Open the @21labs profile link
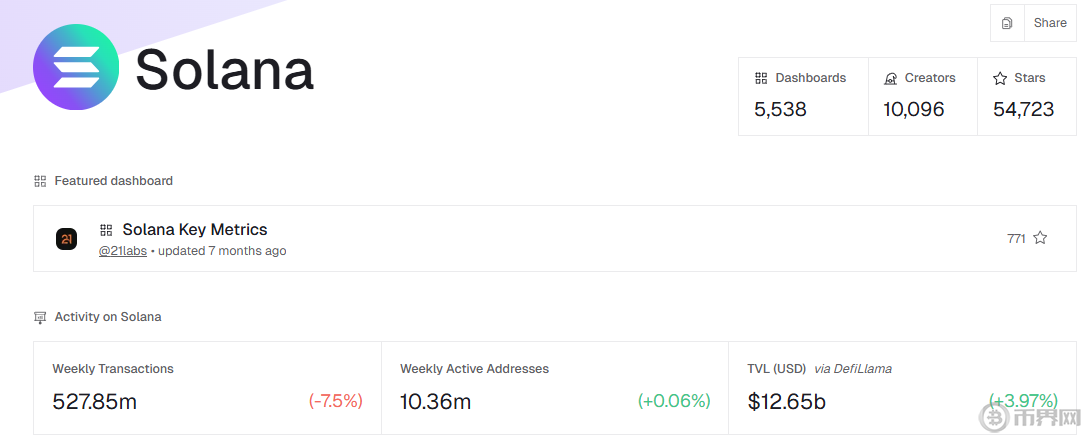 point(122,251)
